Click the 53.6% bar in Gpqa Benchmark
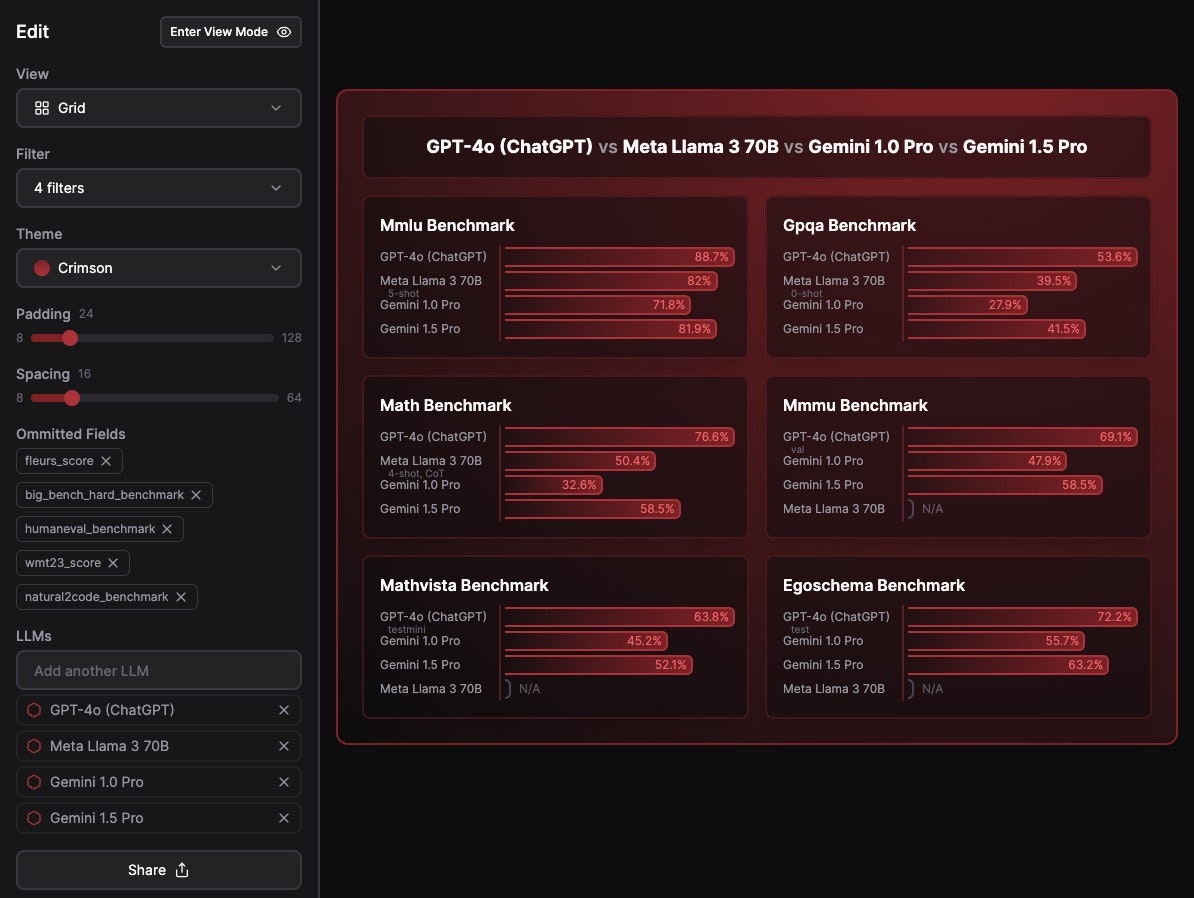Viewport: 1194px width, 898px height. coord(1023,257)
